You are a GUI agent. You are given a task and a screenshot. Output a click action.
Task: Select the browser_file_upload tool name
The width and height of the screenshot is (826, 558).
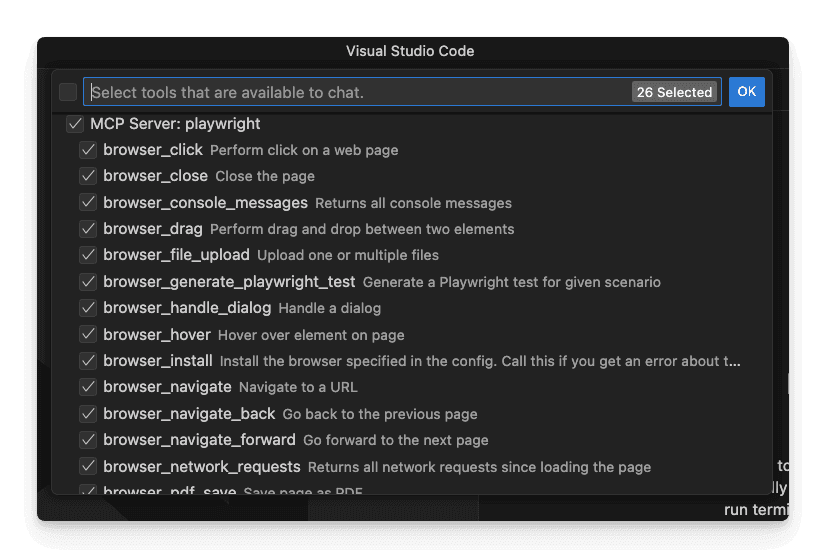coord(176,255)
